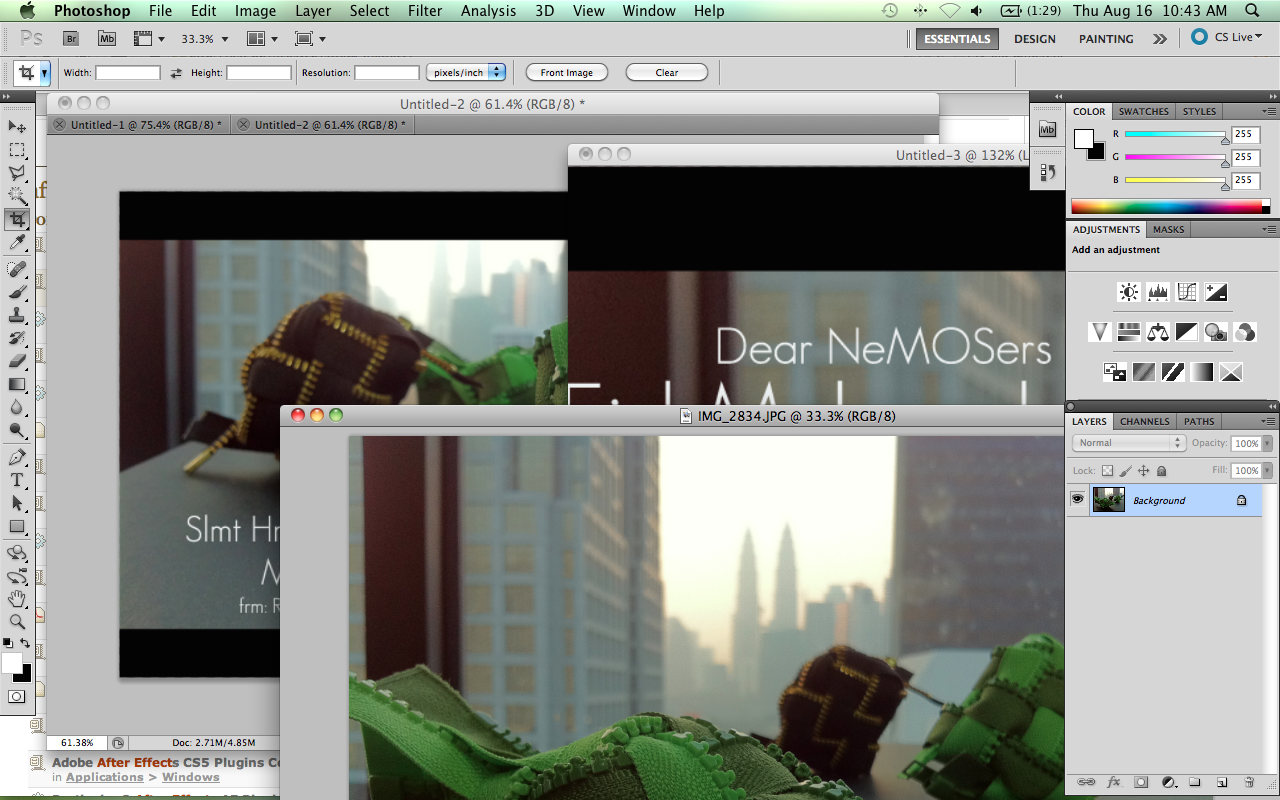Image resolution: width=1280 pixels, height=800 pixels.
Task: Select the Clone Stamp tool
Action: point(17,316)
